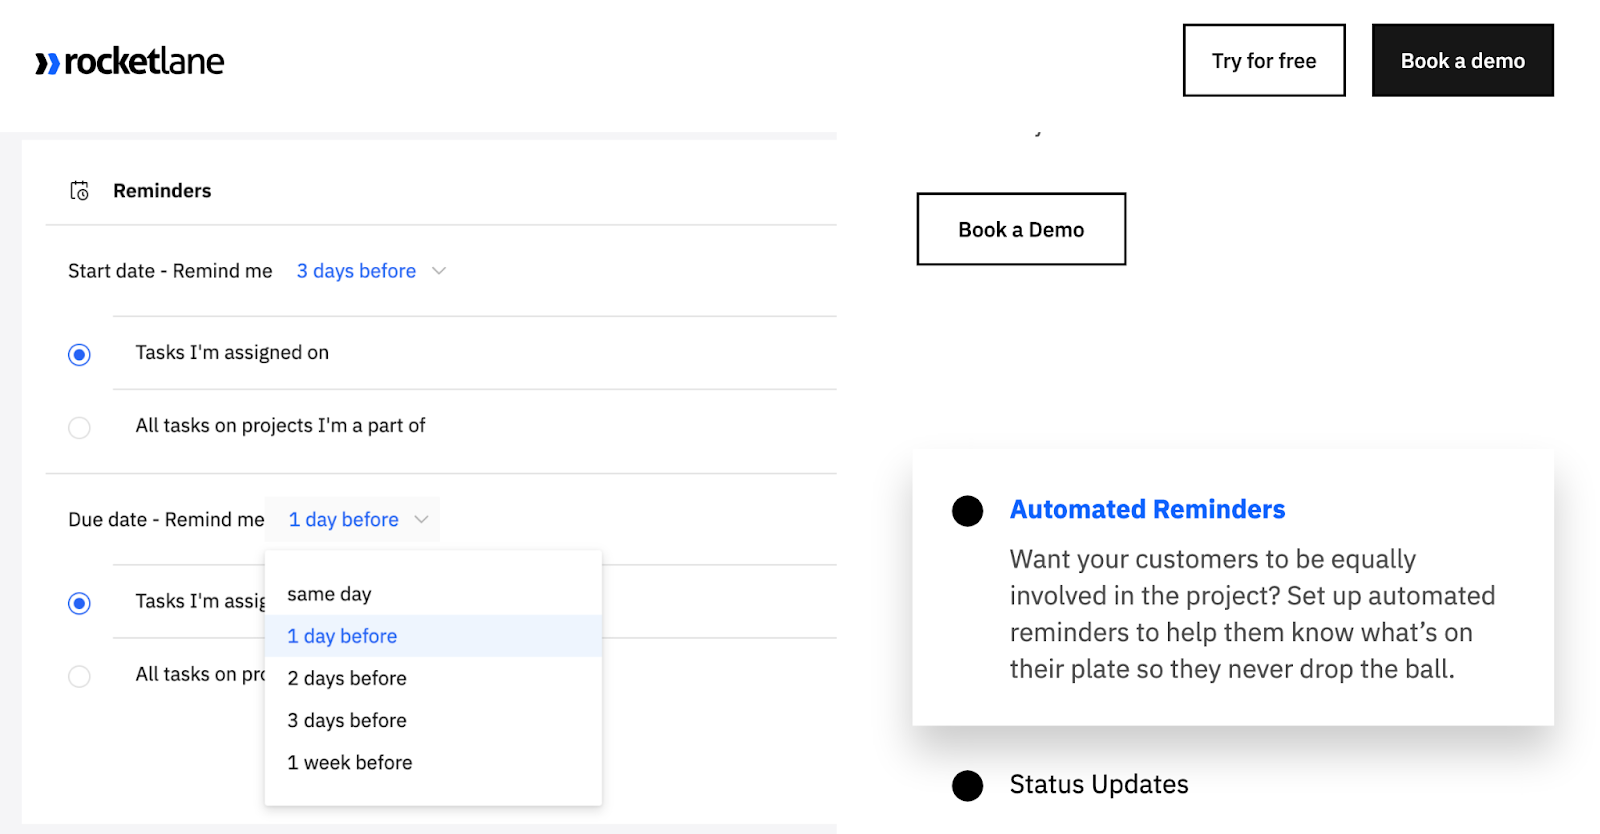This screenshot has height=834, width=1600.
Task: Click the 'Try for free' button
Action: coord(1263,61)
